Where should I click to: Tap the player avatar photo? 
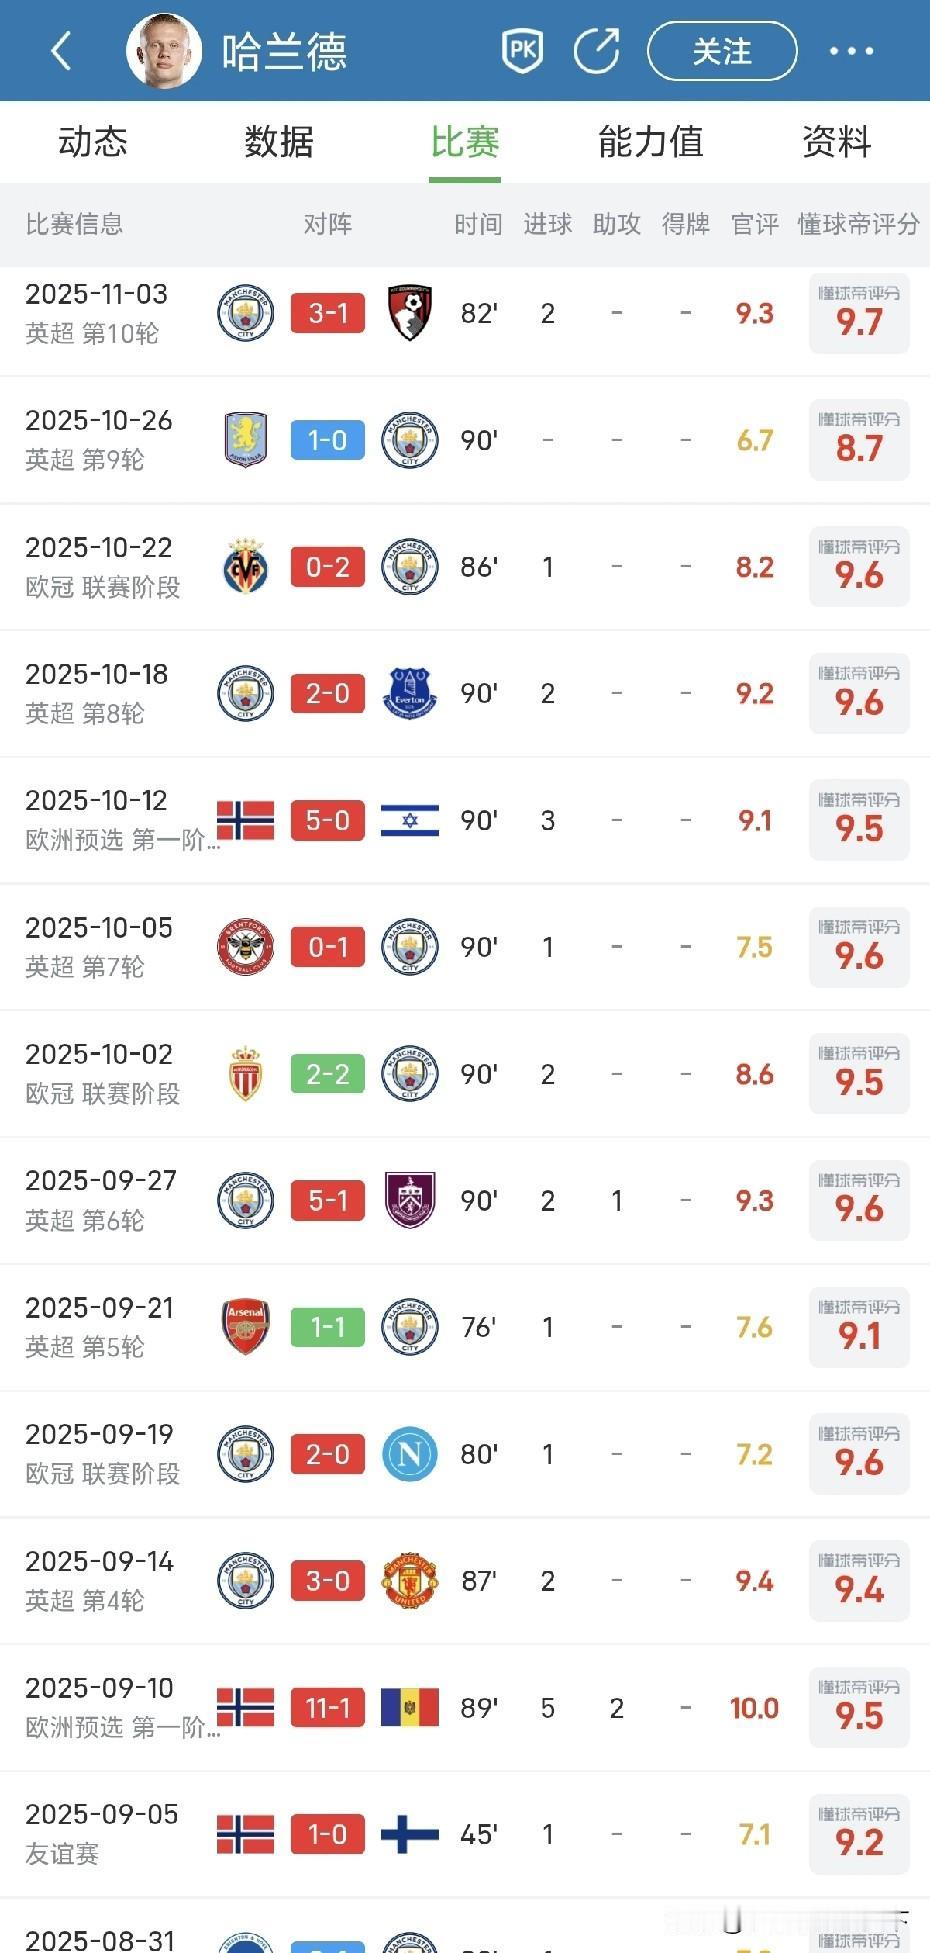coord(163,50)
